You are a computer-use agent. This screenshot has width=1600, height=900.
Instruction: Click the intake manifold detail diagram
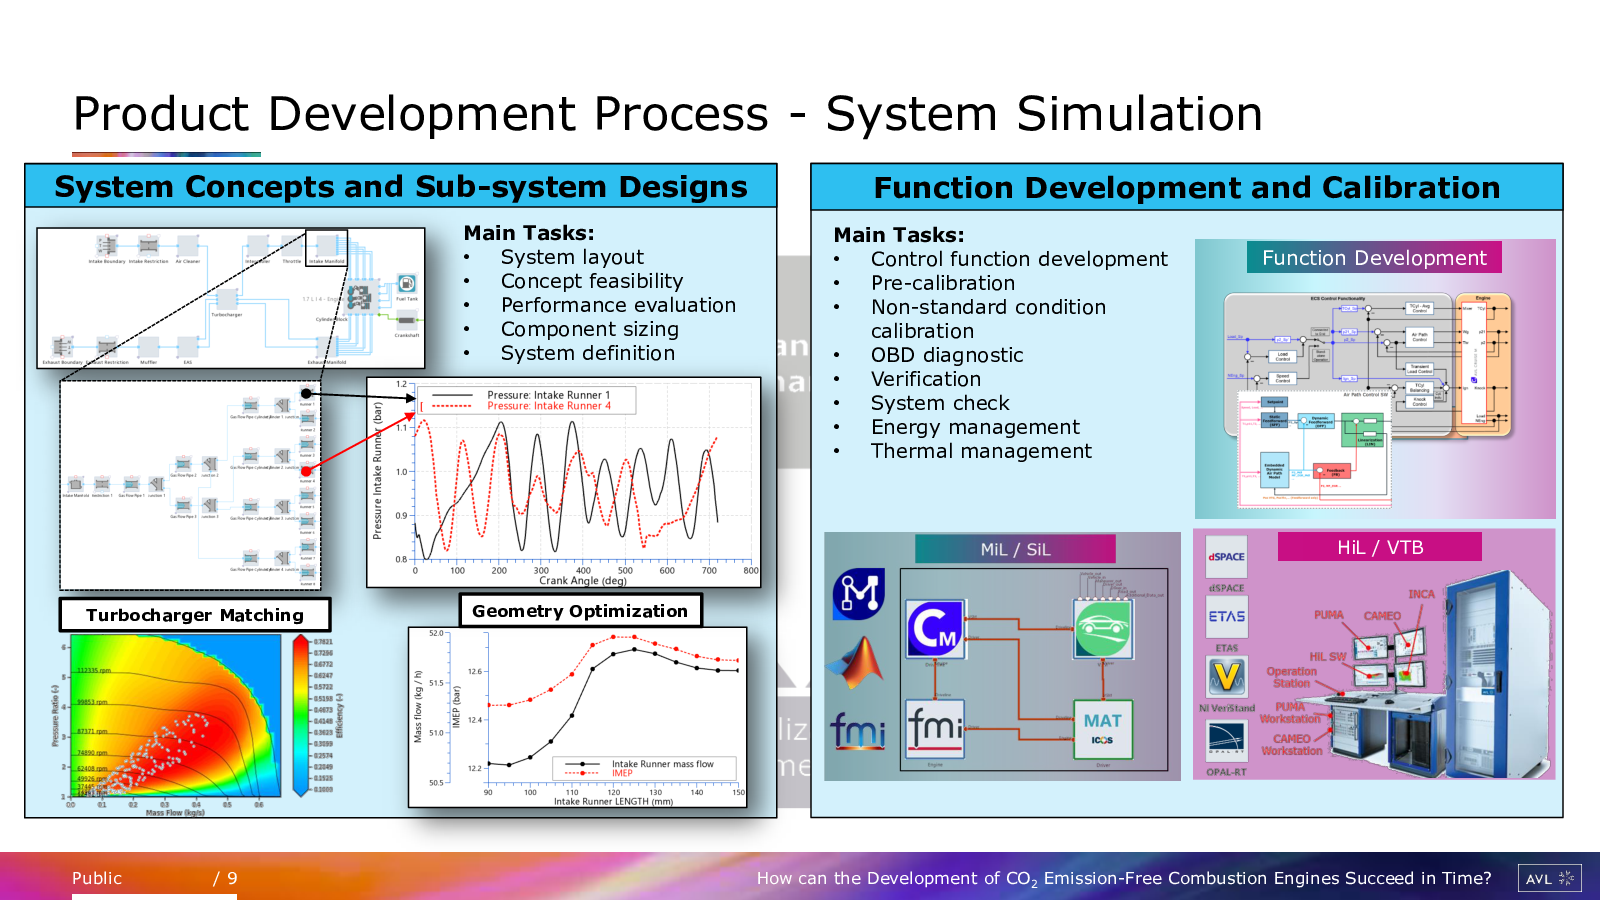[190, 485]
